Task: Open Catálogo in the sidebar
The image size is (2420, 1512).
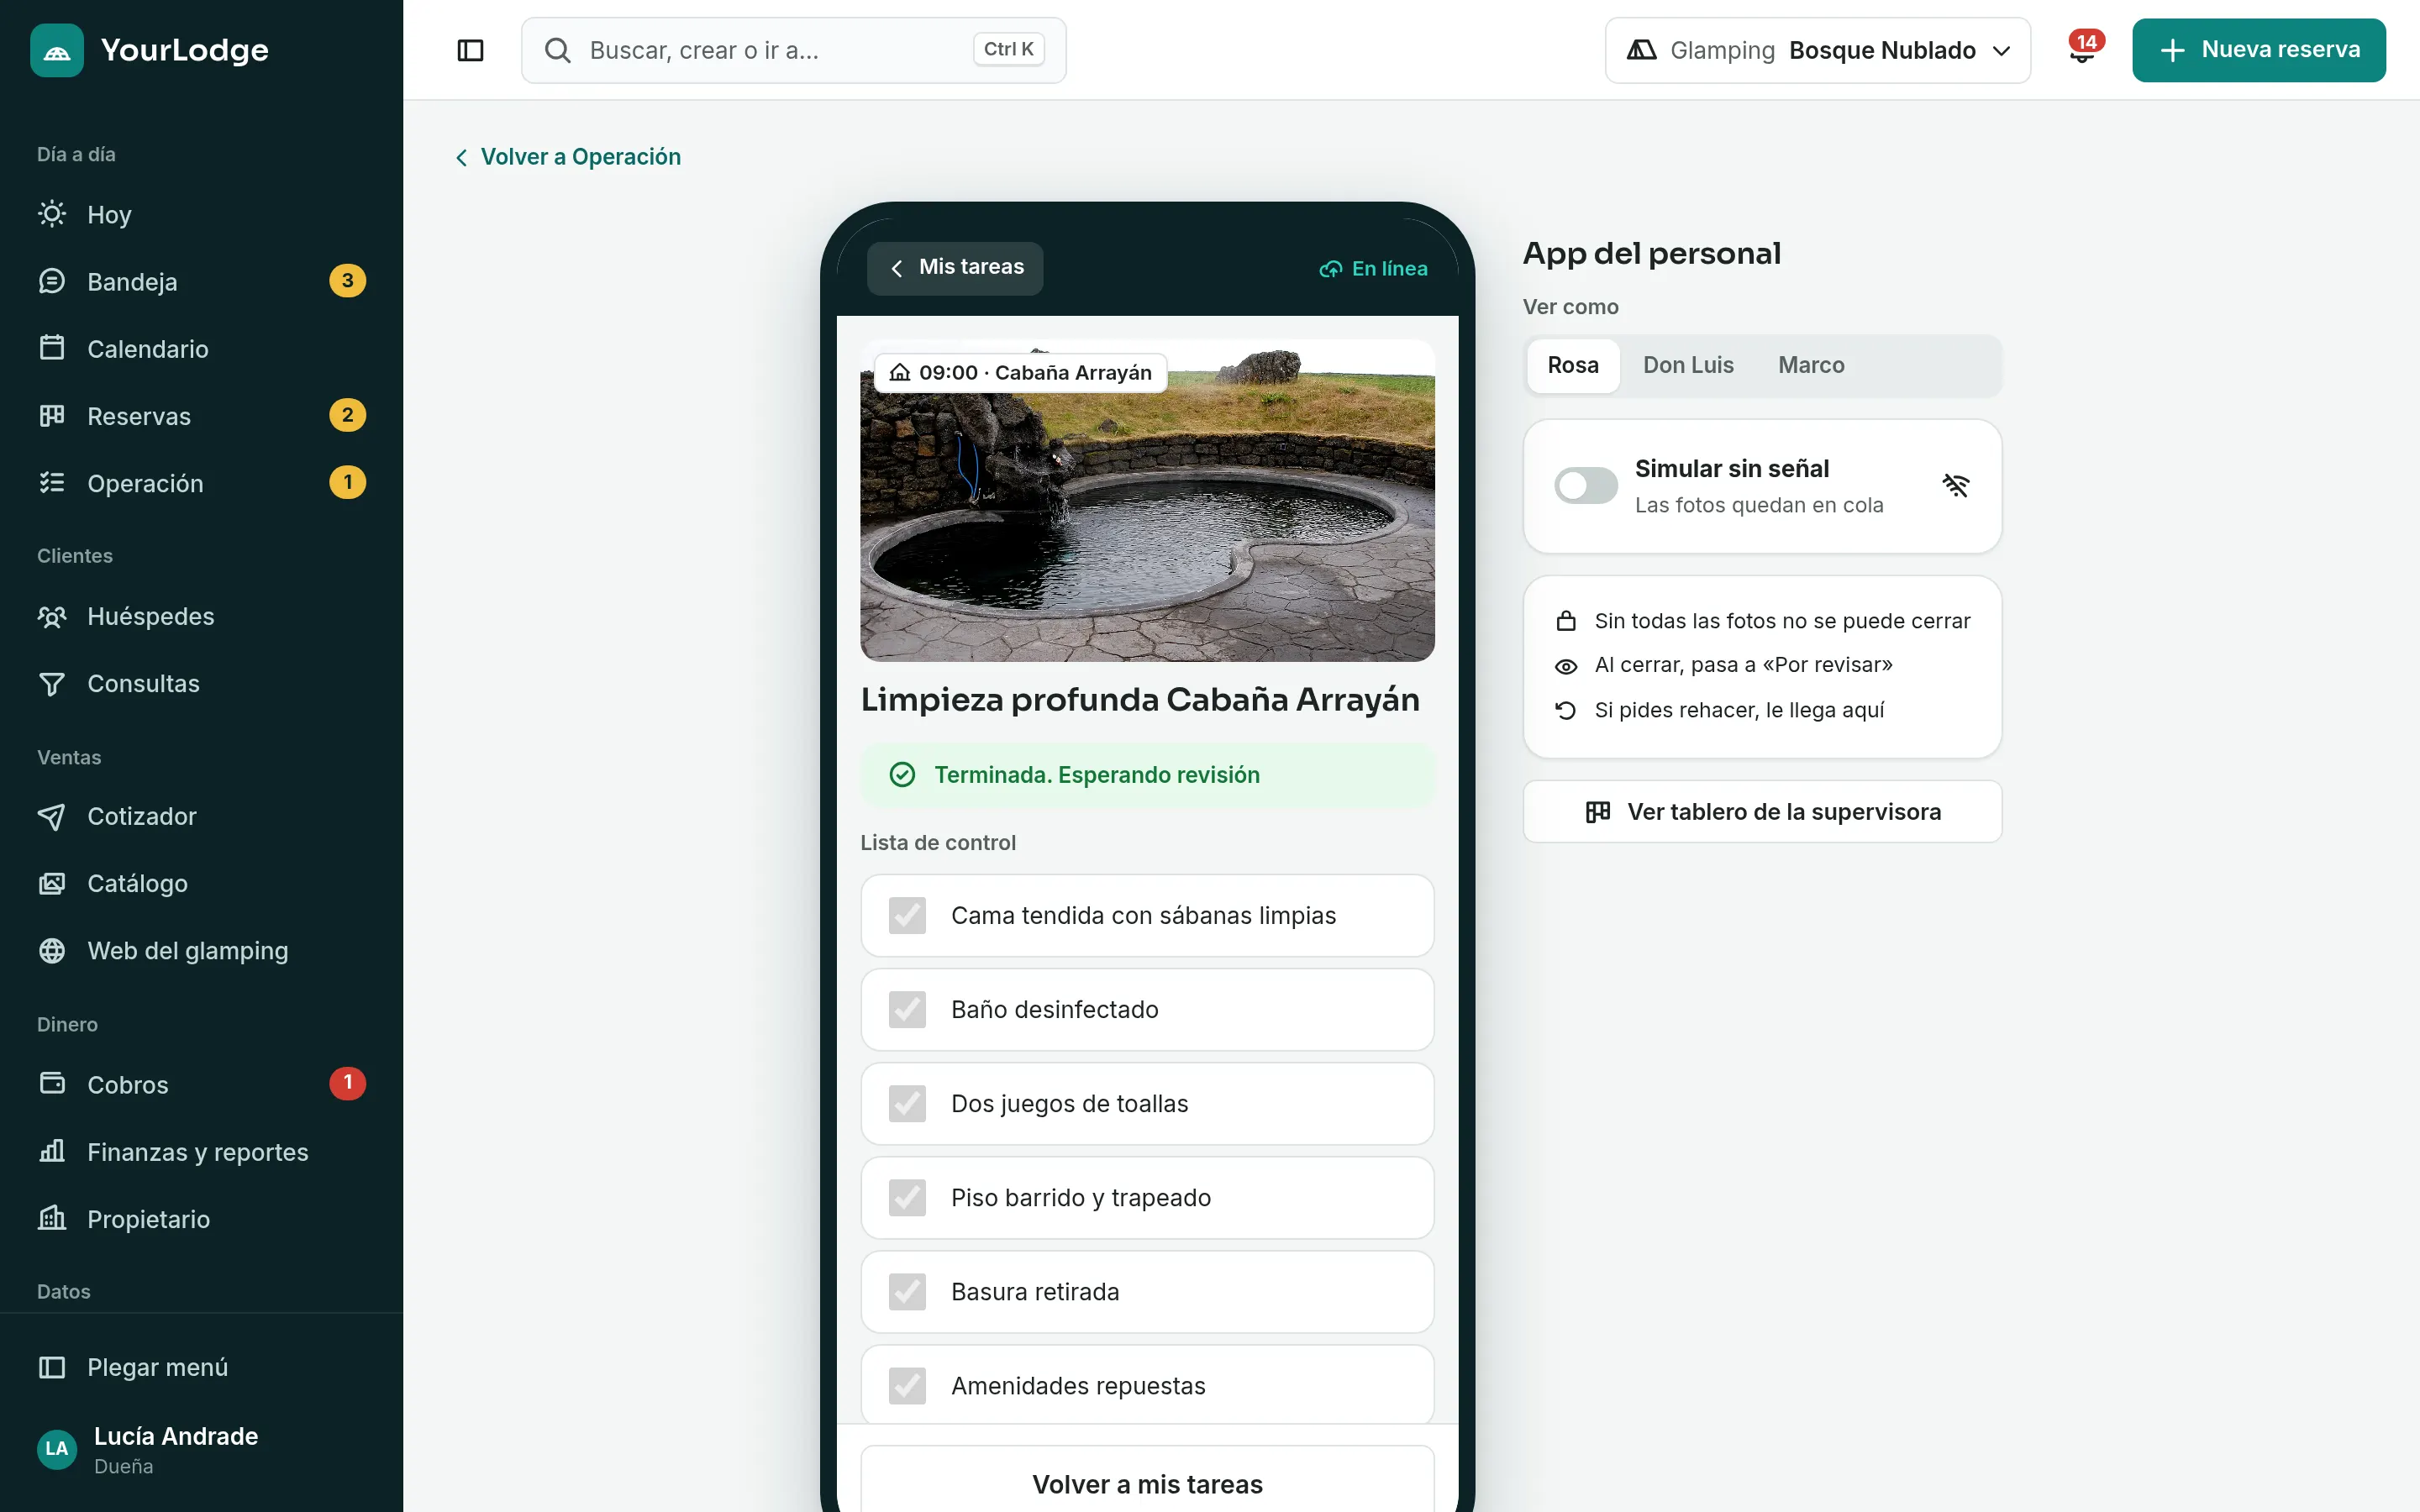Action: (201, 883)
